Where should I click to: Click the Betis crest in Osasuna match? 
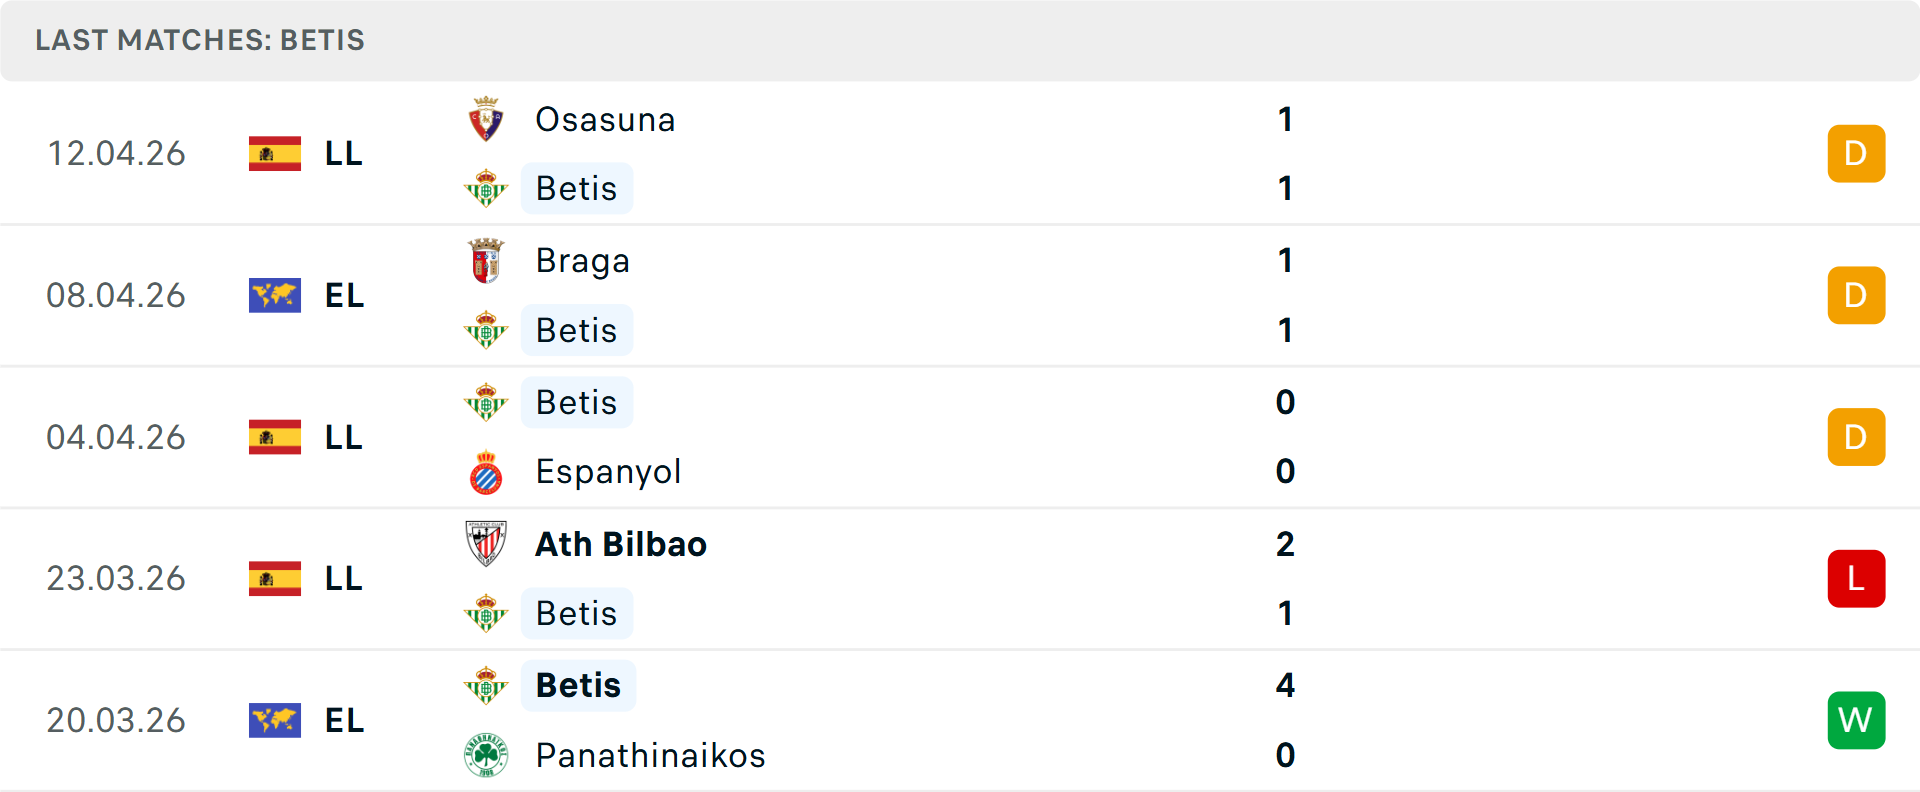pos(486,188)
